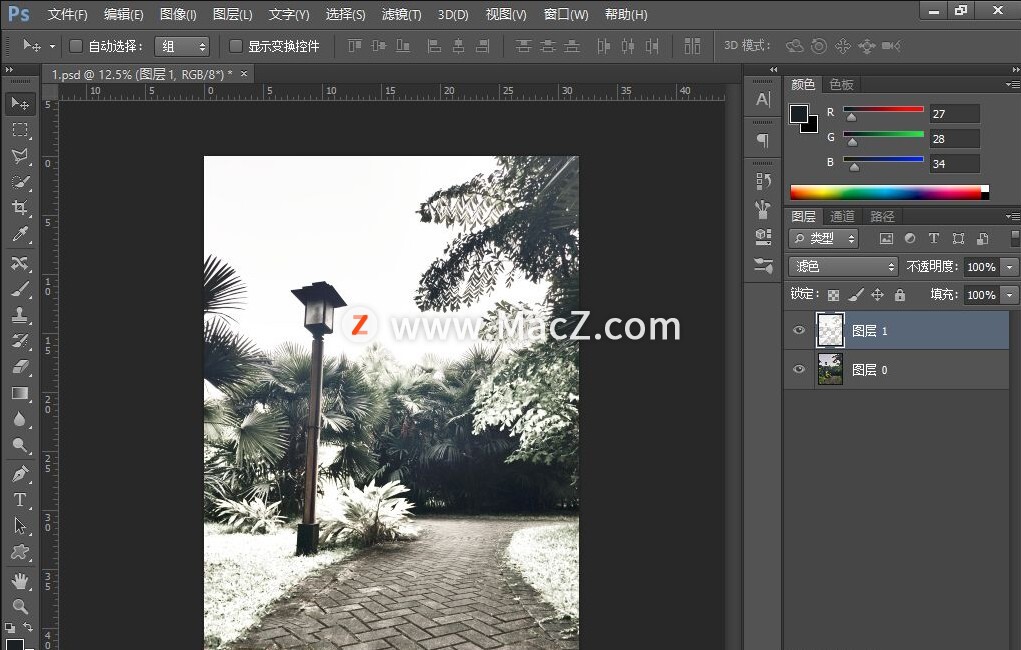The image size is (1021, 650).
Task: Toggle type layer filter icon
Action: point(934,238)
